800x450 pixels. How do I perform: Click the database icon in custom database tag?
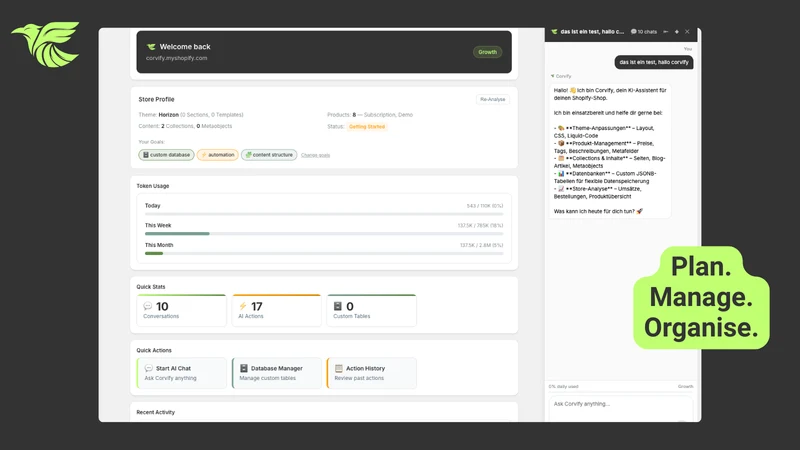(145, 155)
